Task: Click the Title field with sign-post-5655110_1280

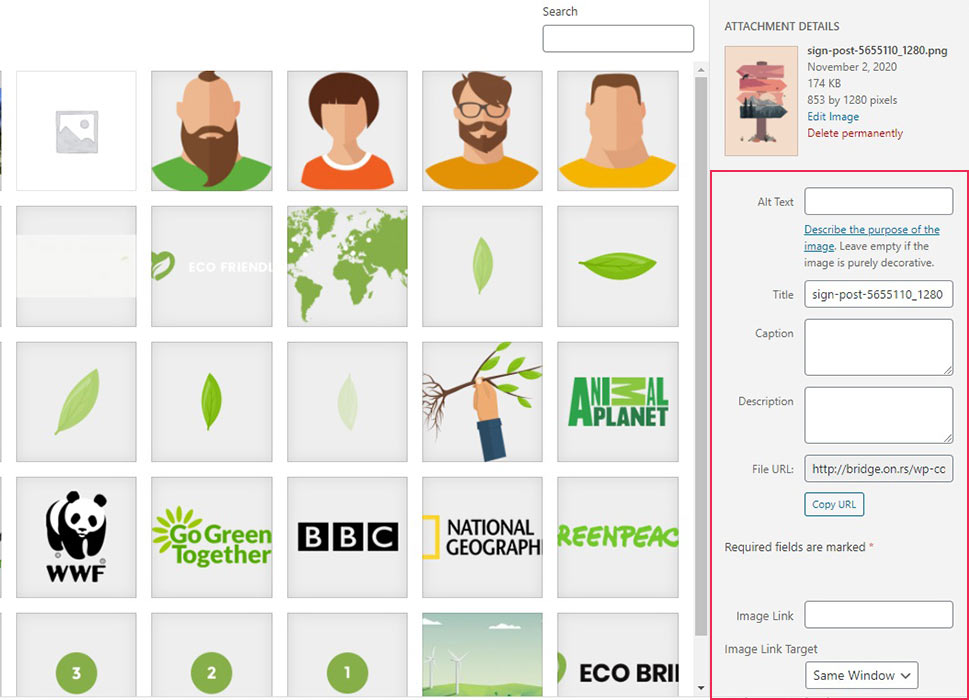Action: point(878,294)
